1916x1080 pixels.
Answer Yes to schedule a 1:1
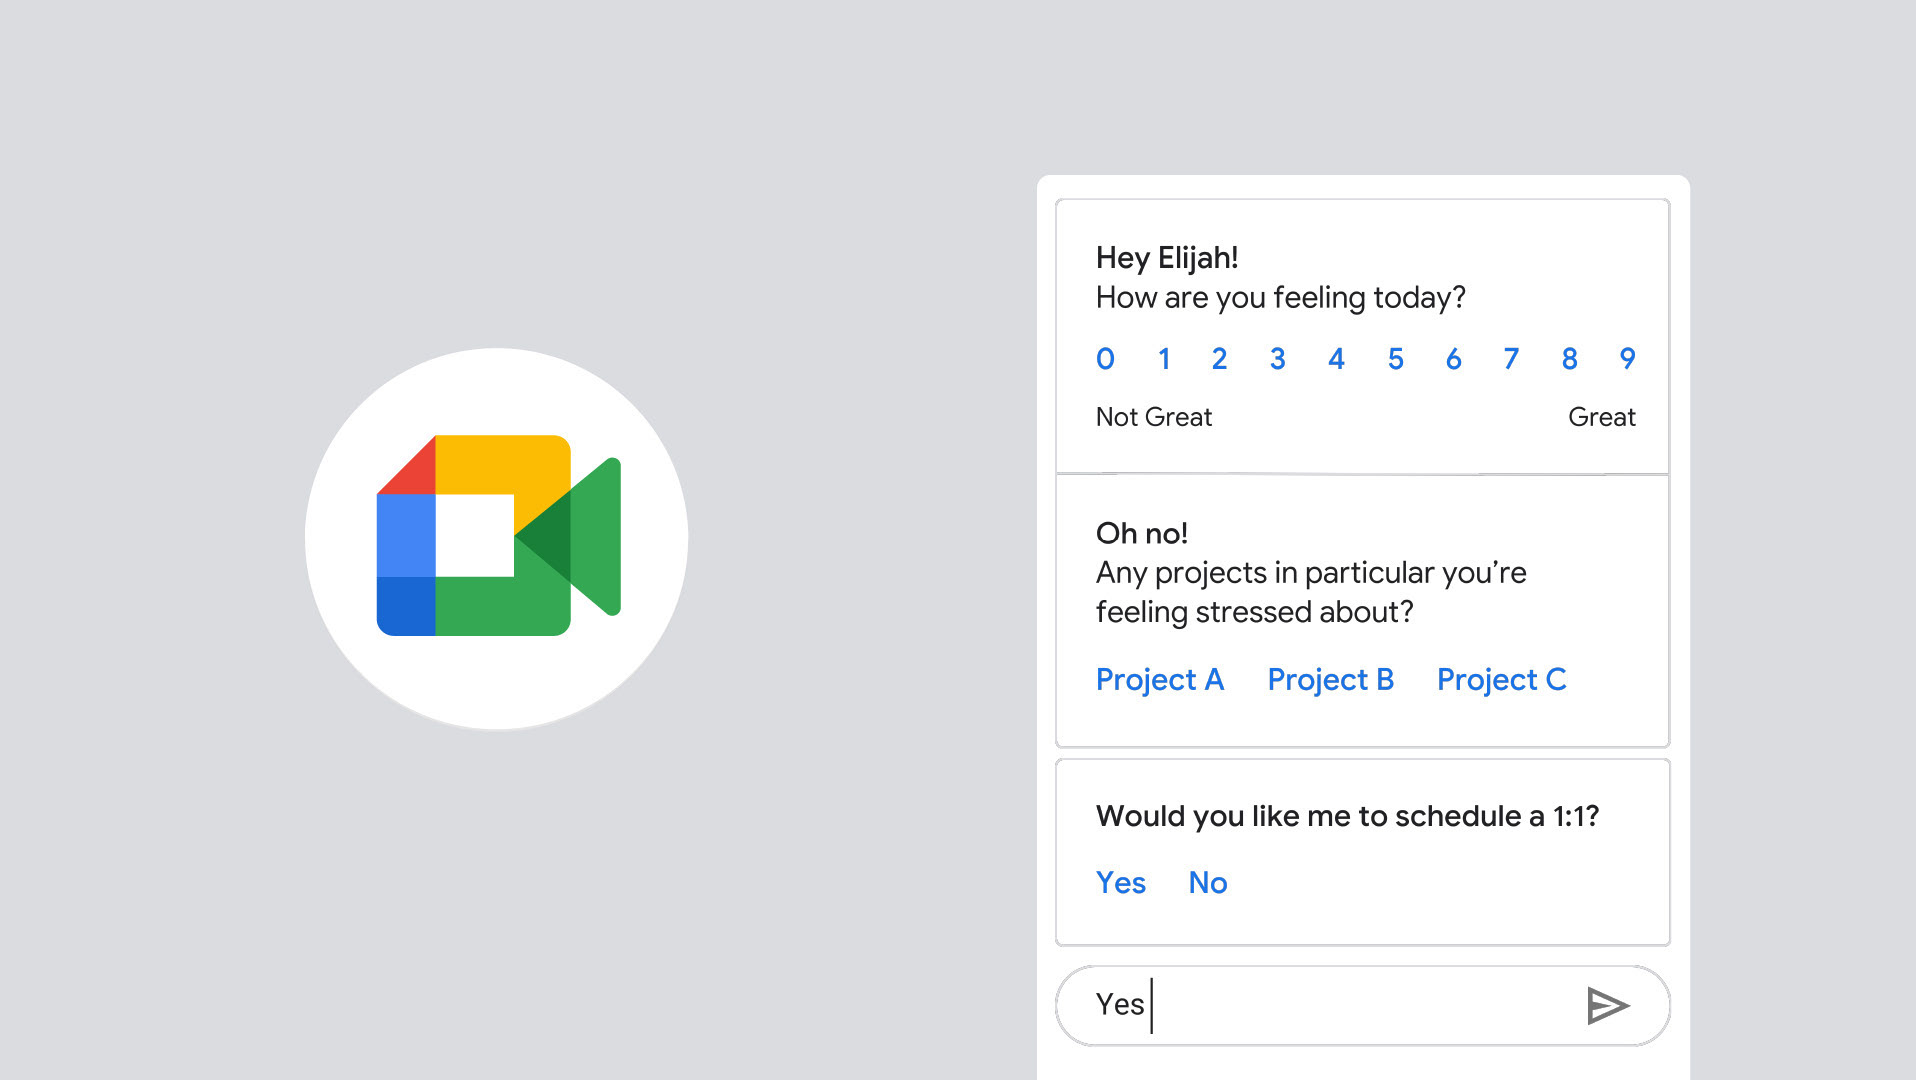1121,883
